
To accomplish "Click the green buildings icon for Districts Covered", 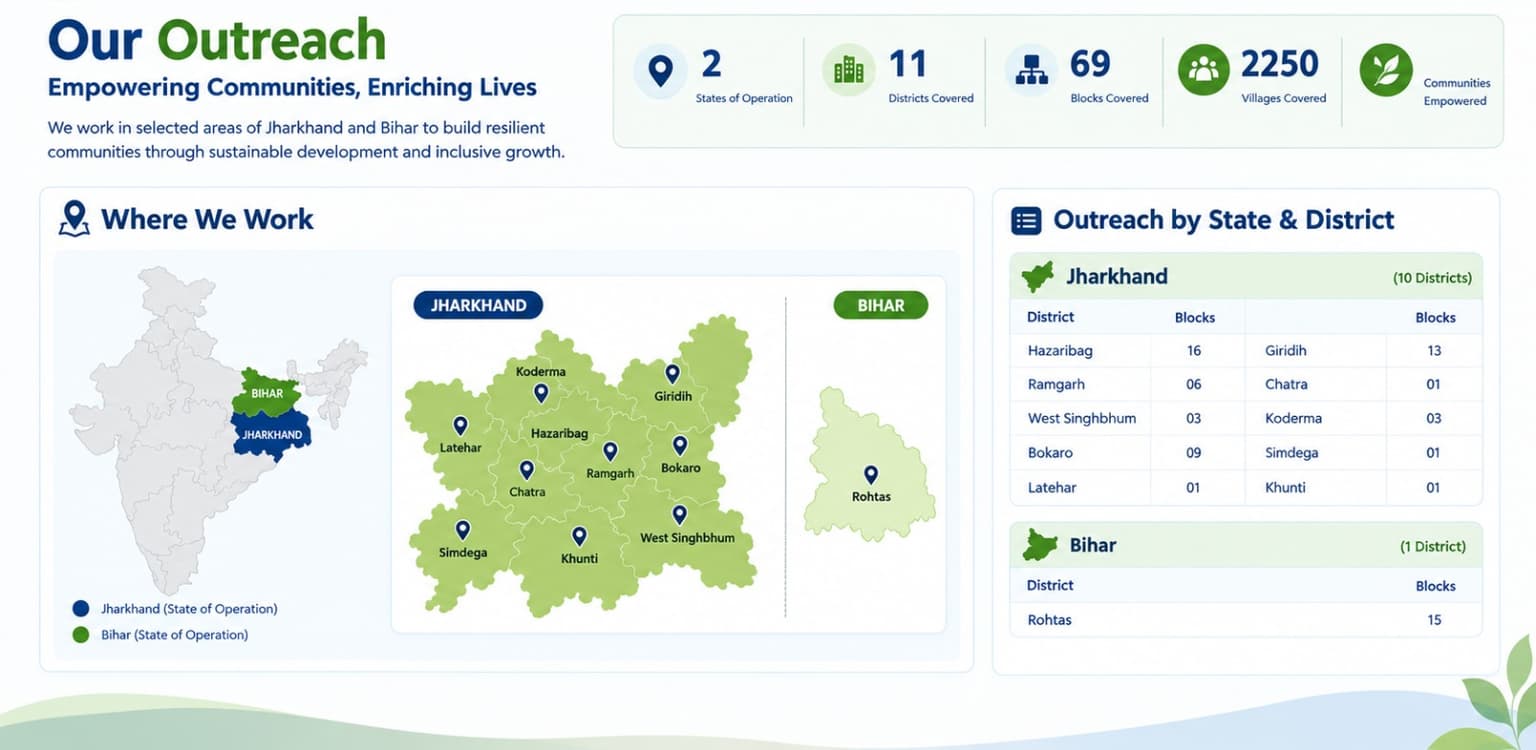I will coord(848,70).
